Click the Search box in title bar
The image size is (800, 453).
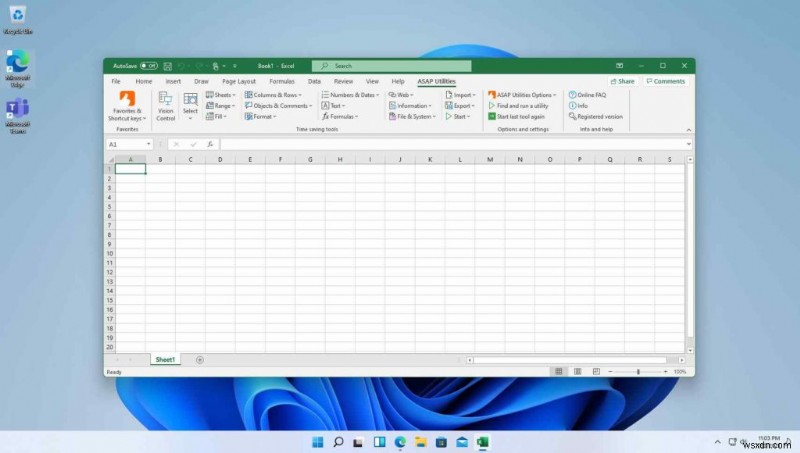(392, 66)
